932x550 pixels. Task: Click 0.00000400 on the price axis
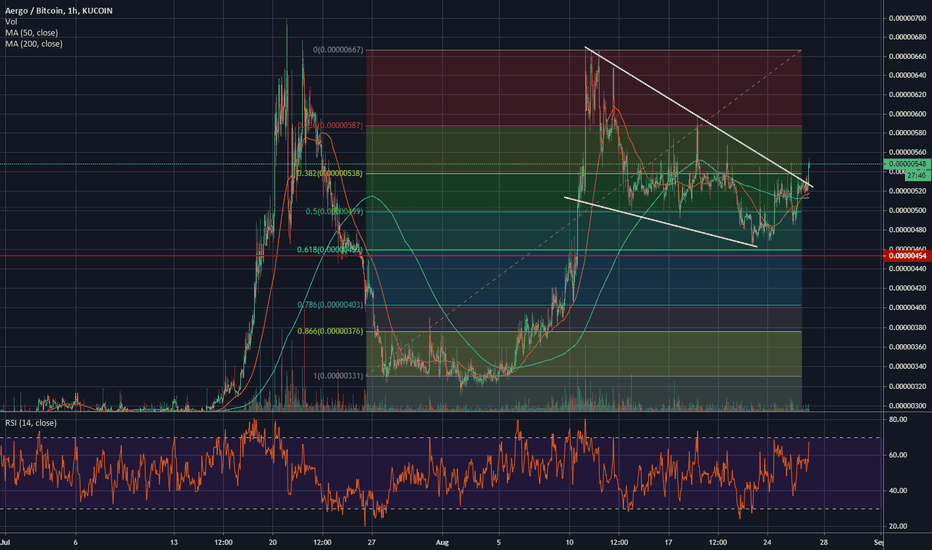[908, 307]
